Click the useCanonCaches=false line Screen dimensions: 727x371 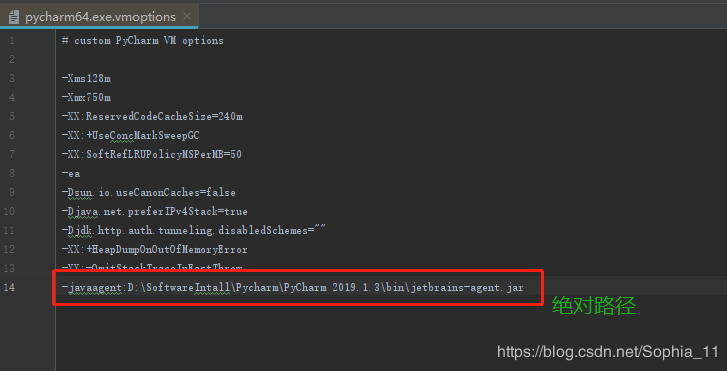148,192
